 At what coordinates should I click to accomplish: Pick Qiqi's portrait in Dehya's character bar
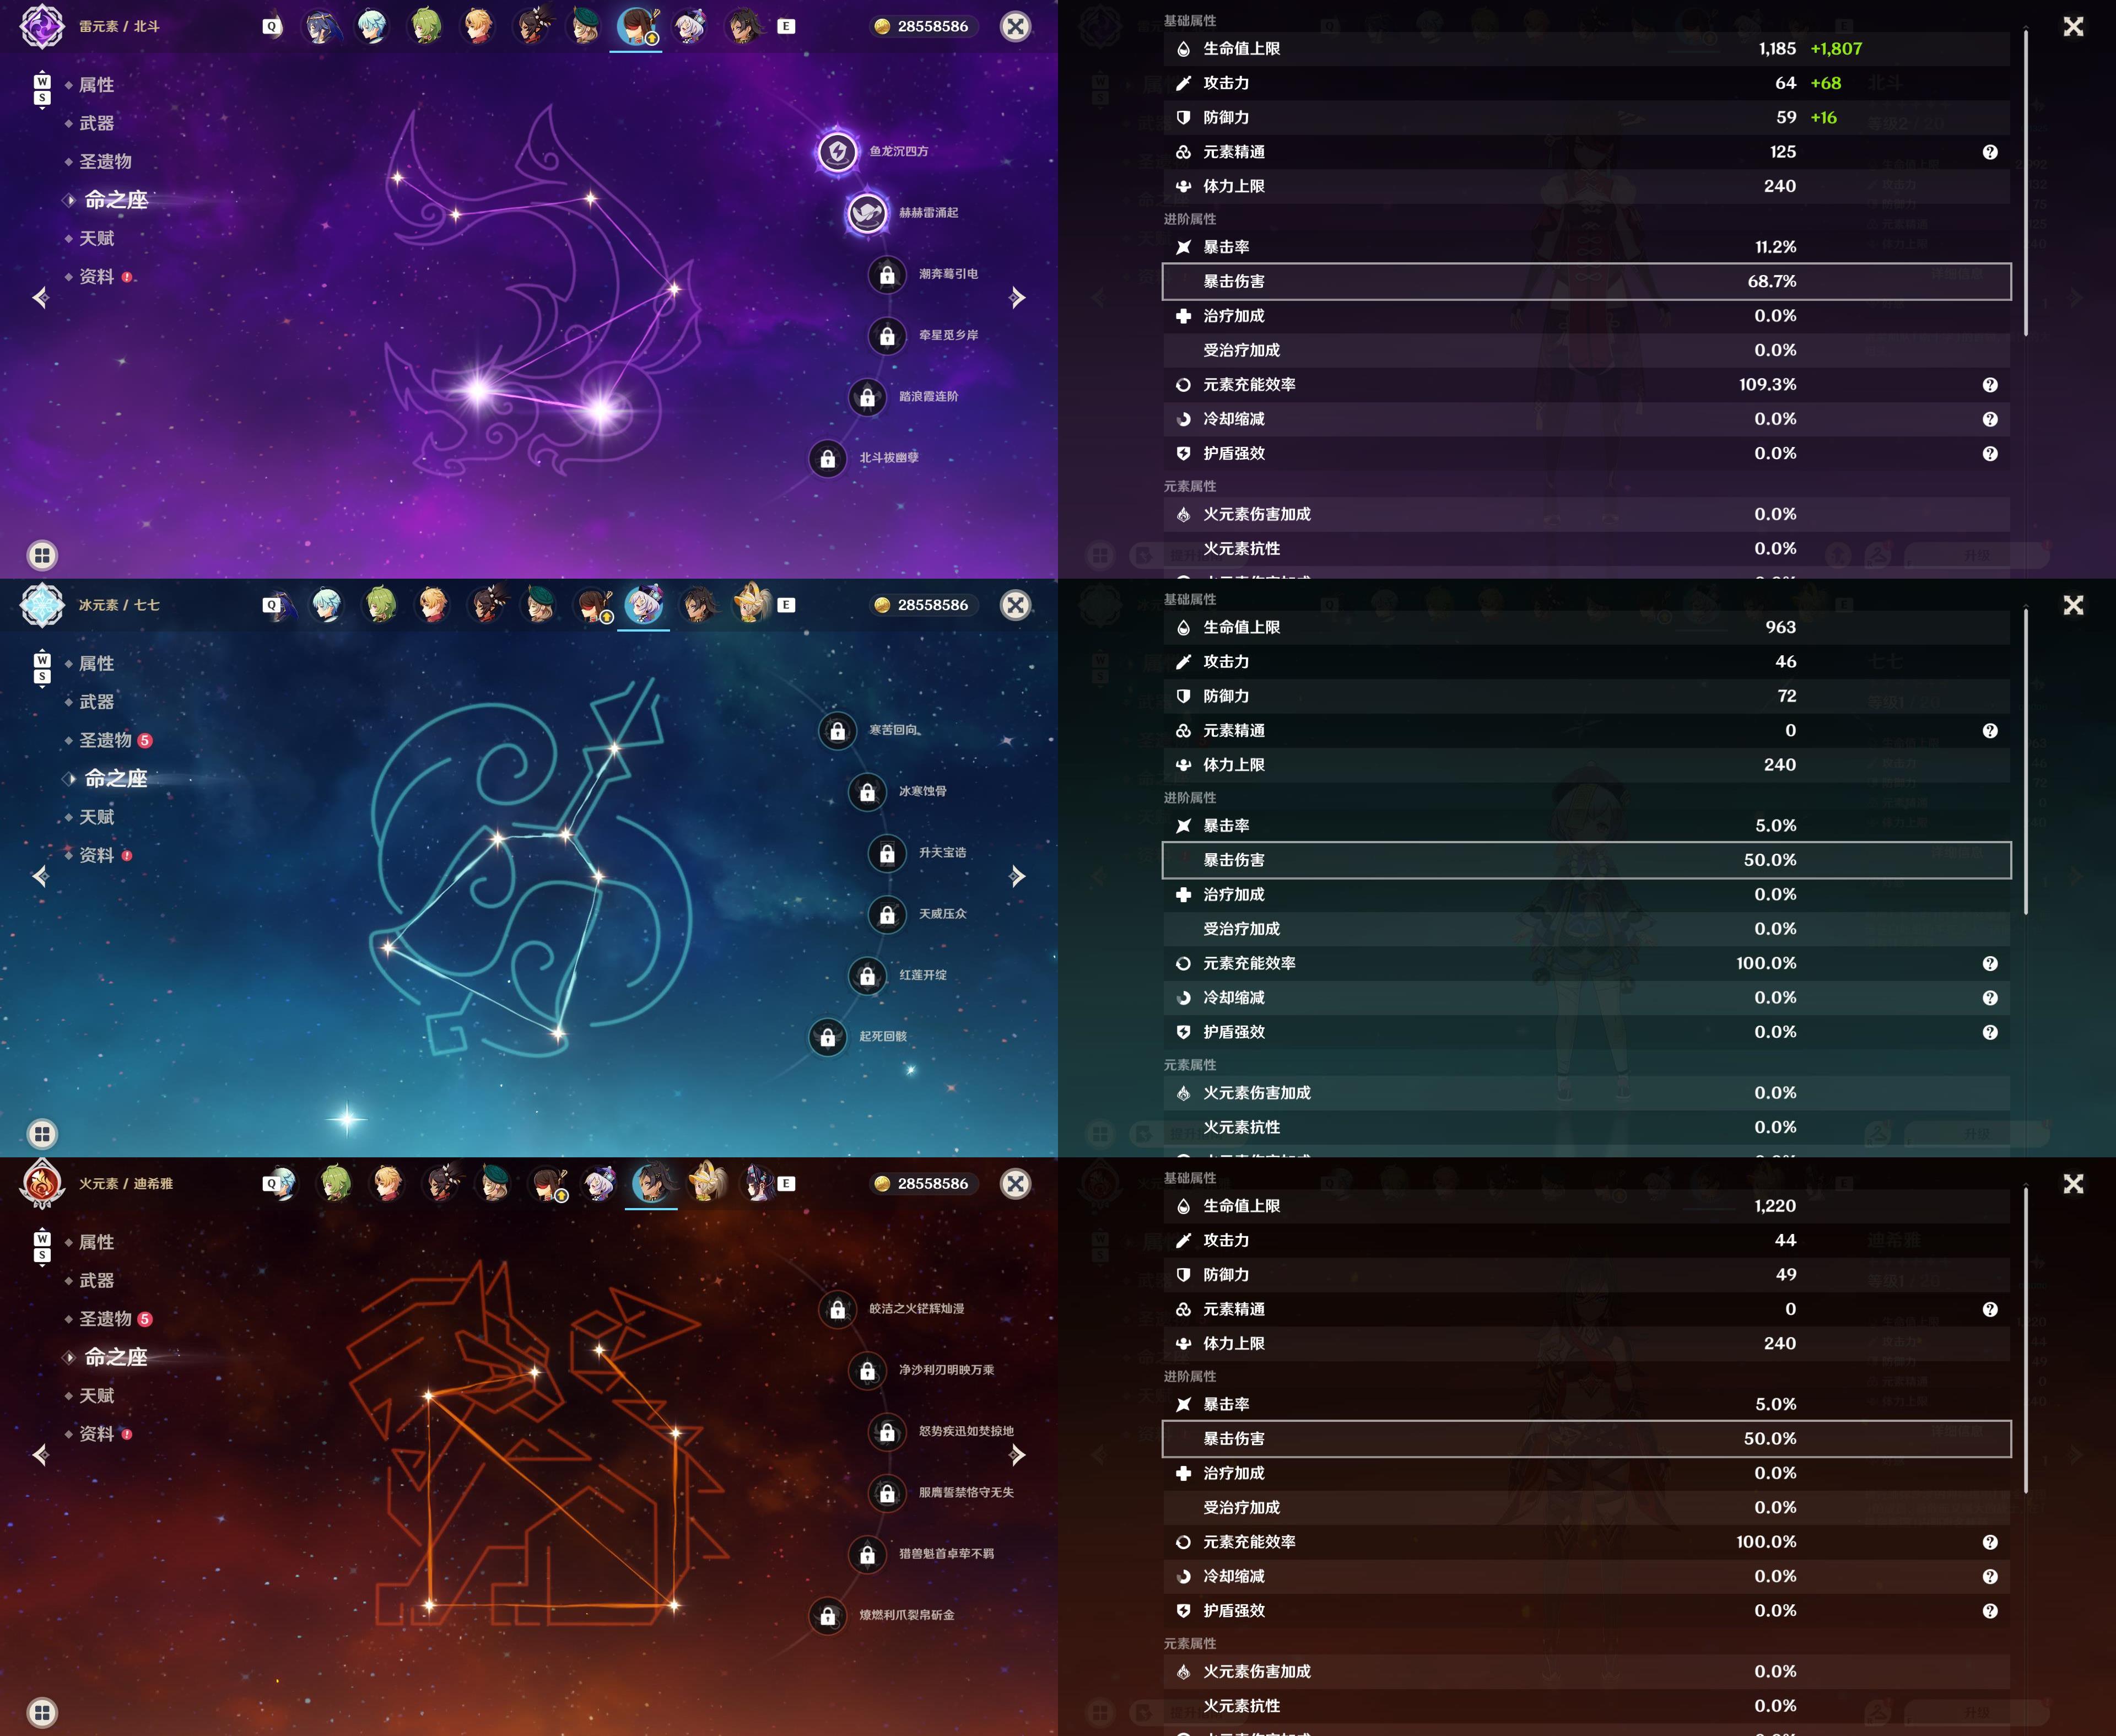(598, 1184)
